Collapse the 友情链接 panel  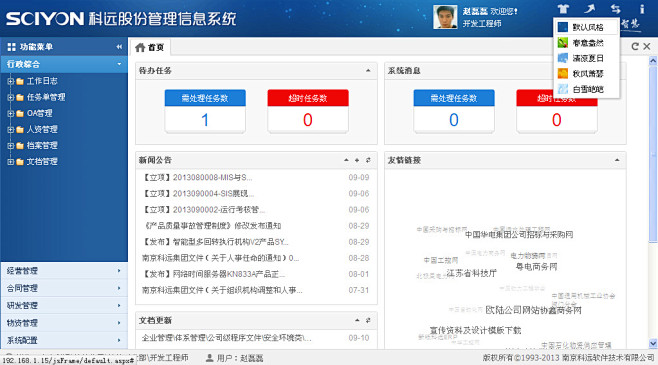click(x=617, y=160)
